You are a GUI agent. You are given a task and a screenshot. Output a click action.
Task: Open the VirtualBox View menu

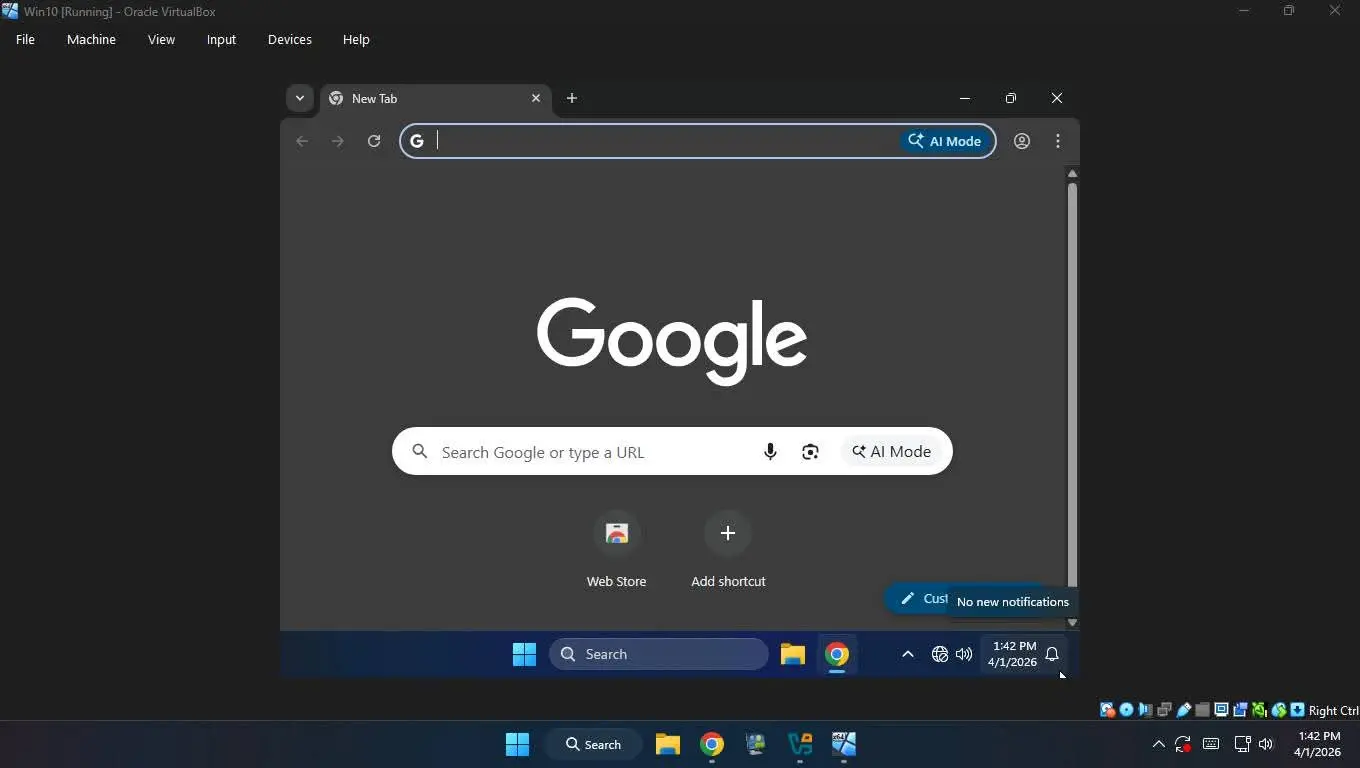(x=161, y=40)
